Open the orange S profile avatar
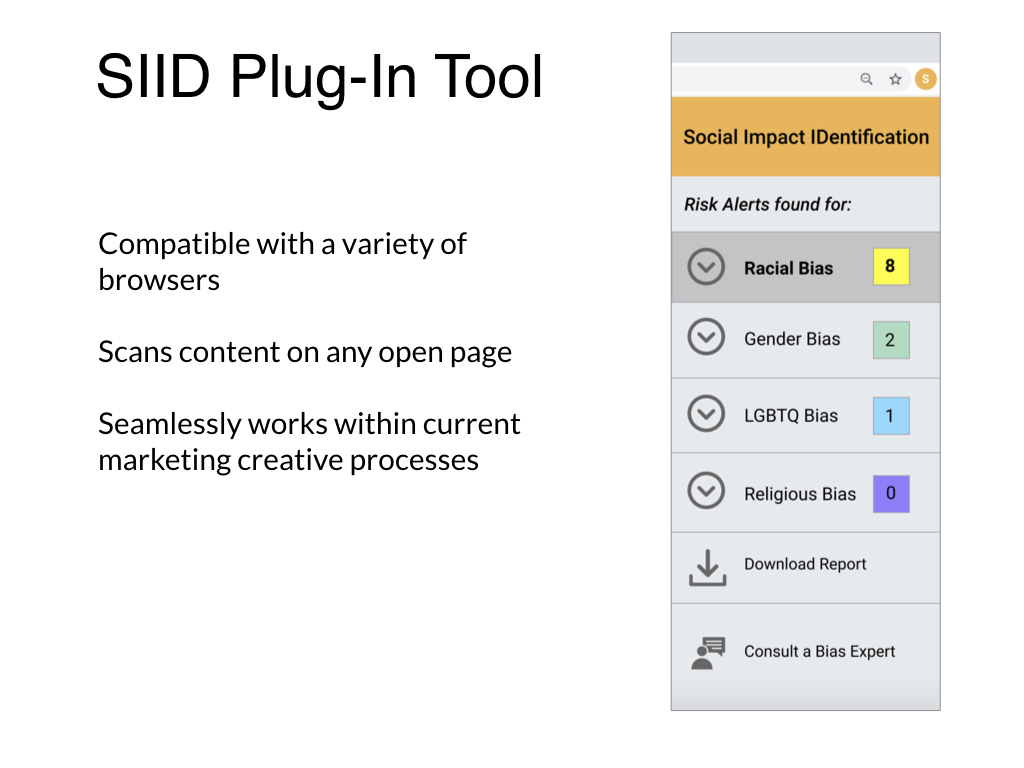The height and width of the screenshot is (768, 1024). (x=925, y=79)
